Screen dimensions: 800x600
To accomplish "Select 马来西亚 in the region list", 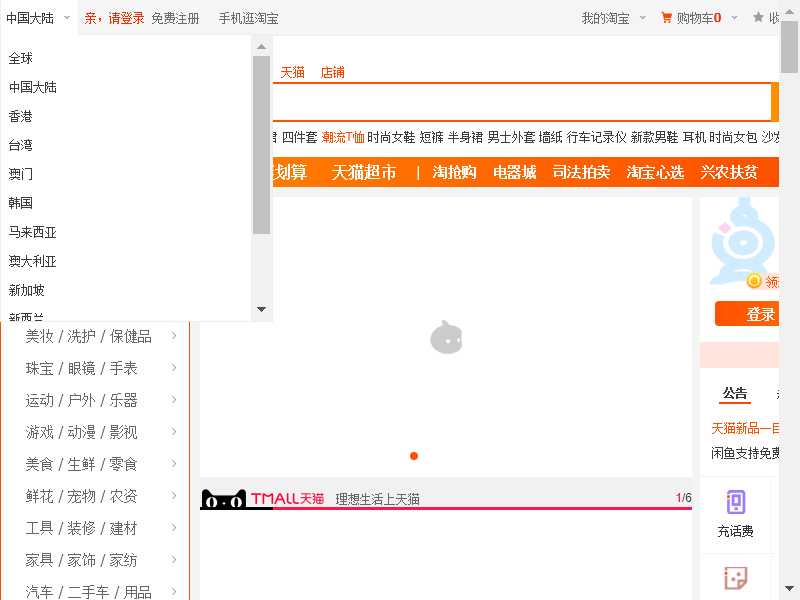I will coord(33,232).
